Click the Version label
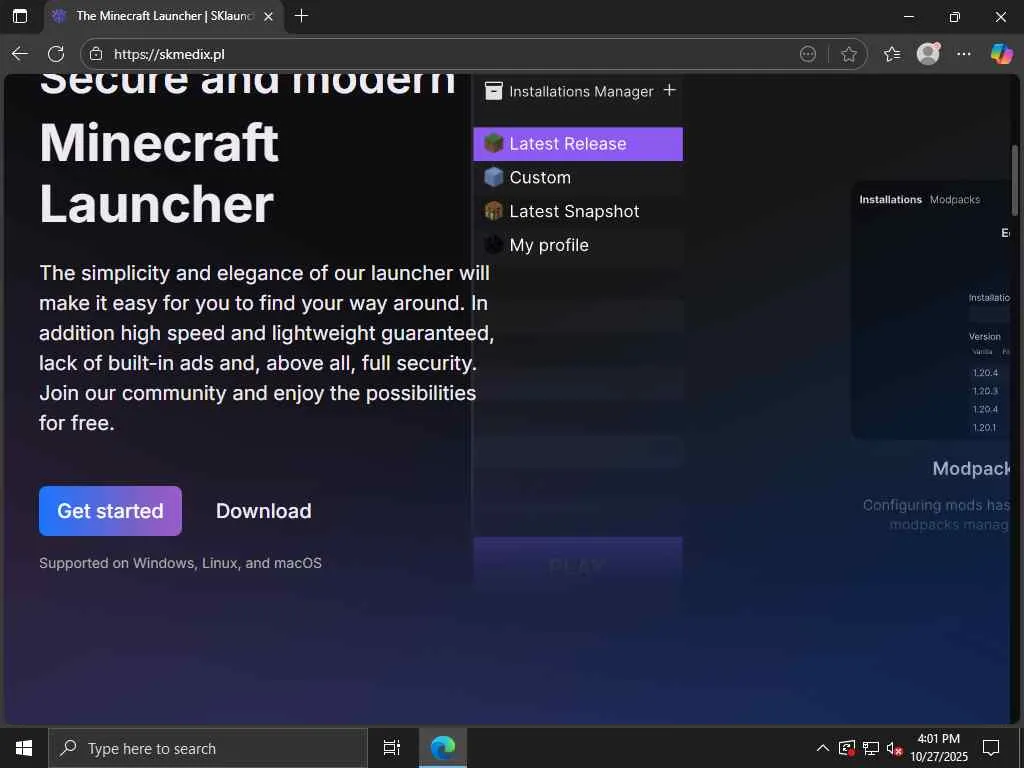 click(984, 336)
